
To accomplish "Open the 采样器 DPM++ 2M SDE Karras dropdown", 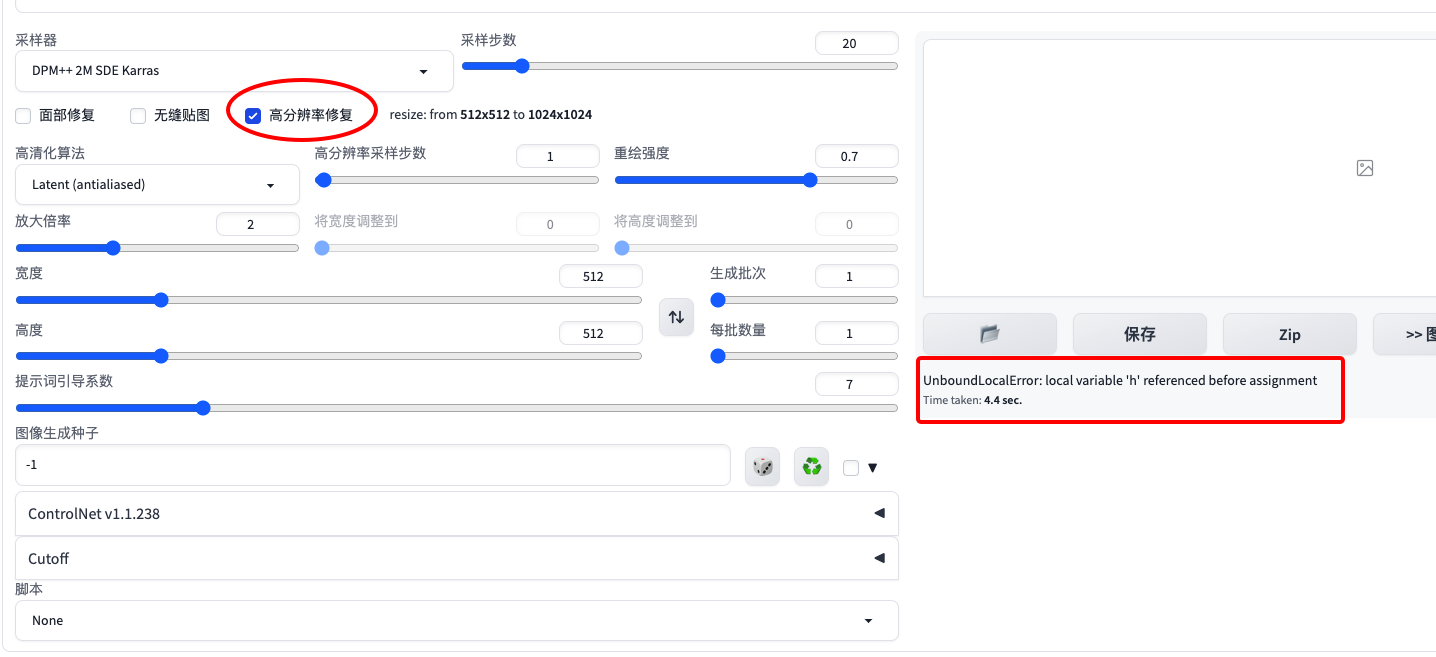I will pyautogui.click(x=234, y=71).
